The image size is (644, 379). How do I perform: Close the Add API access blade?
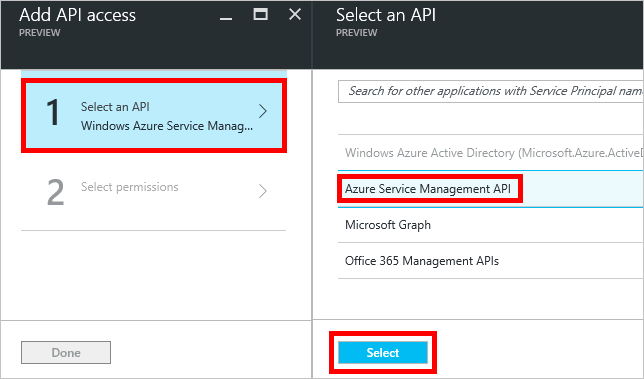tap(295, 15)
